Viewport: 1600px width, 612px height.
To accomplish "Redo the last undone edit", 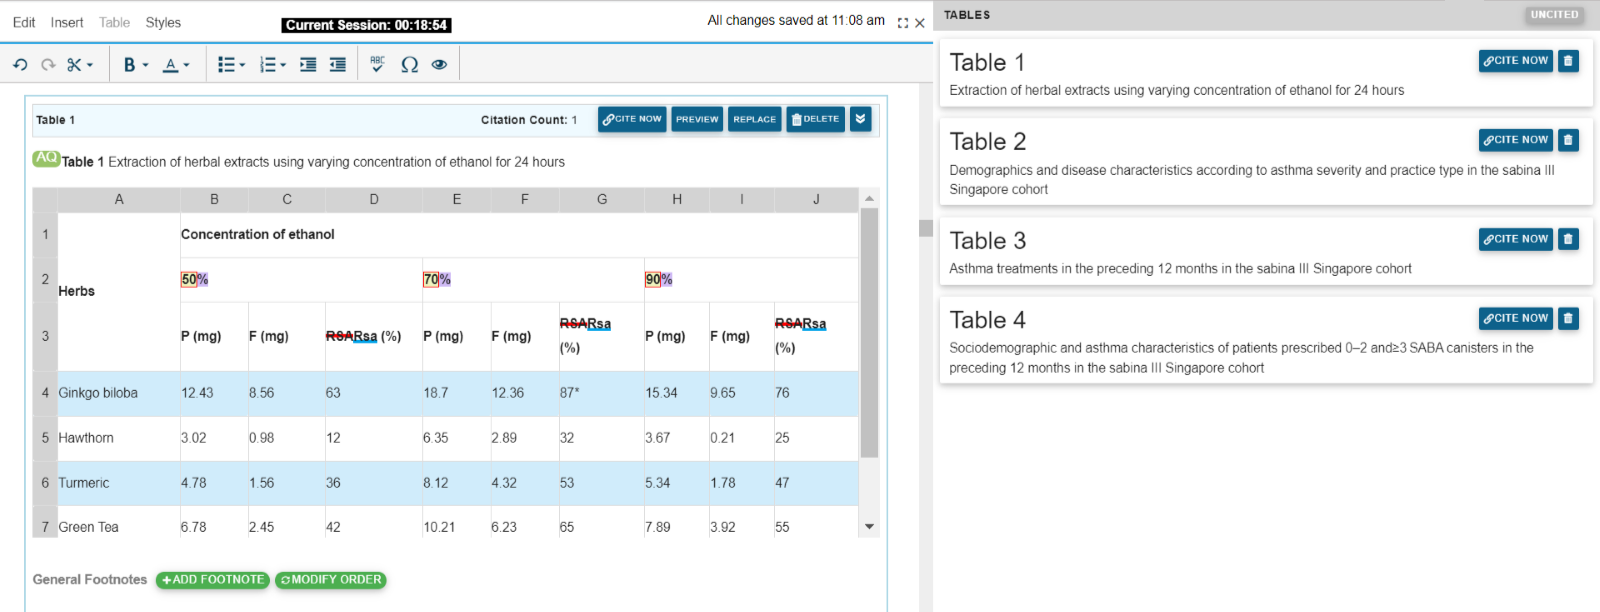I will (x=47, y=65).
